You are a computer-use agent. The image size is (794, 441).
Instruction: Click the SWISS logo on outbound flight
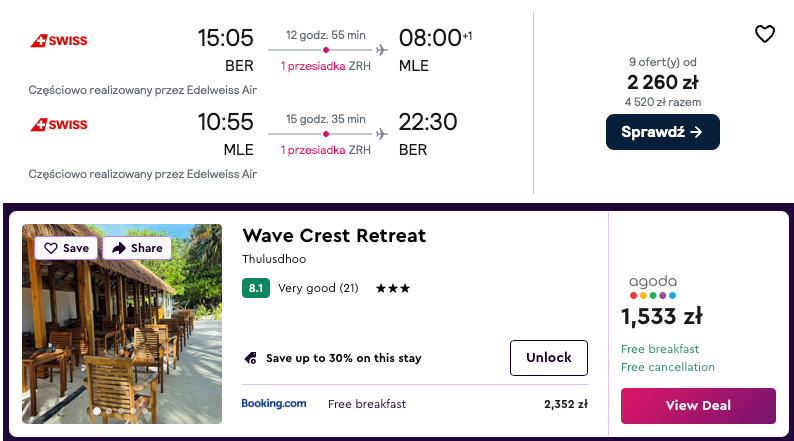coord(58,41)
